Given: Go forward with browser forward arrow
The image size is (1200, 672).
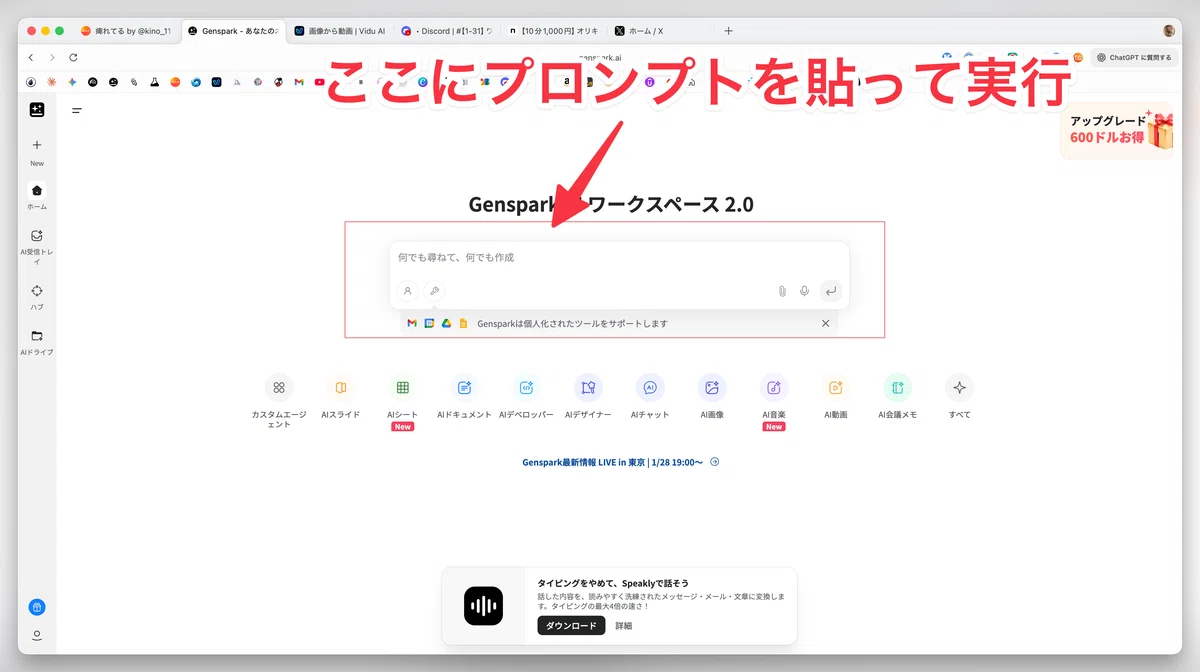Looking at the screenshot, I should [52, 58].
